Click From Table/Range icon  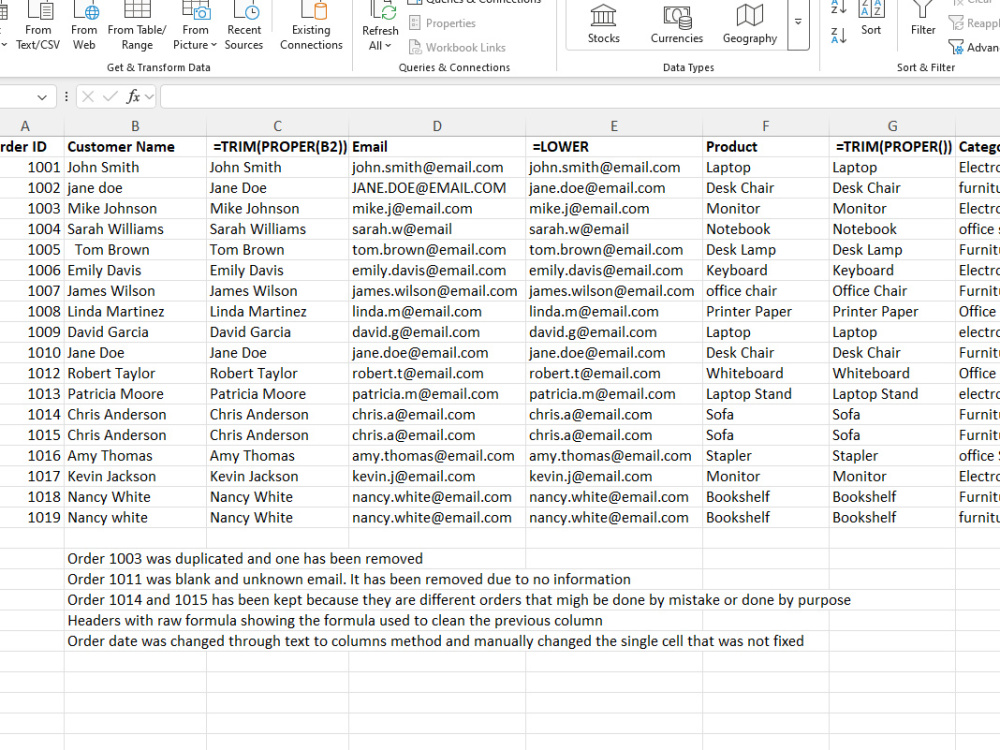point(137,26)
